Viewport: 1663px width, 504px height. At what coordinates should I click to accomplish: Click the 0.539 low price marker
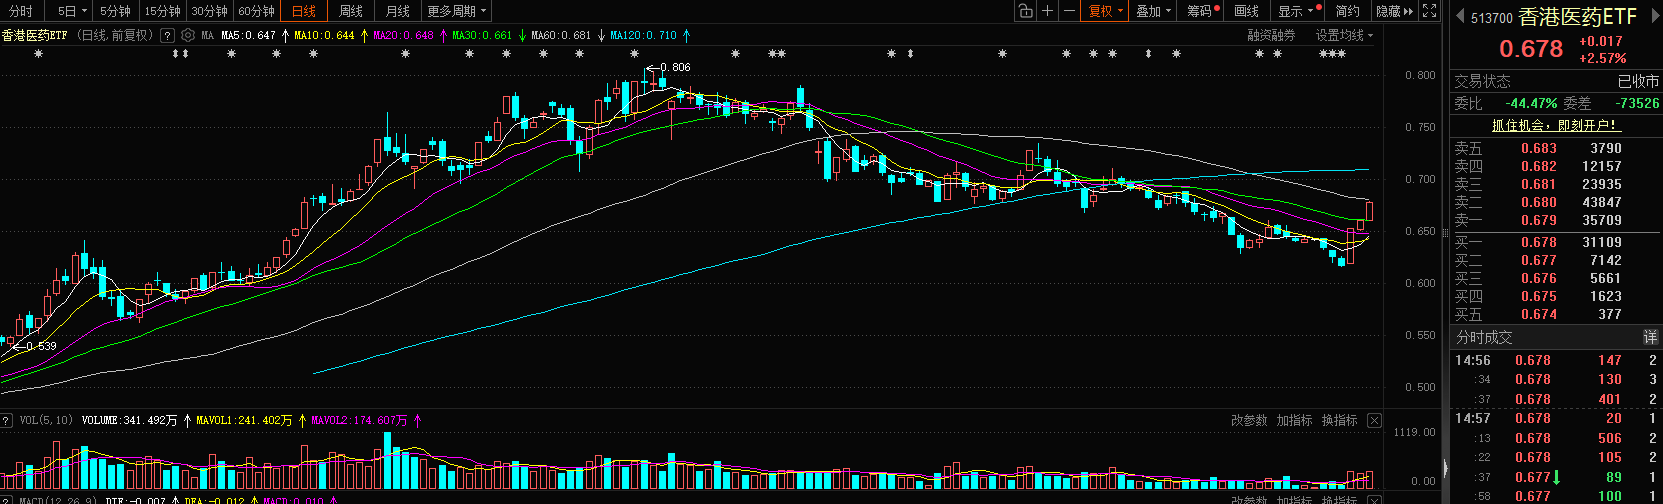[41, 346]
